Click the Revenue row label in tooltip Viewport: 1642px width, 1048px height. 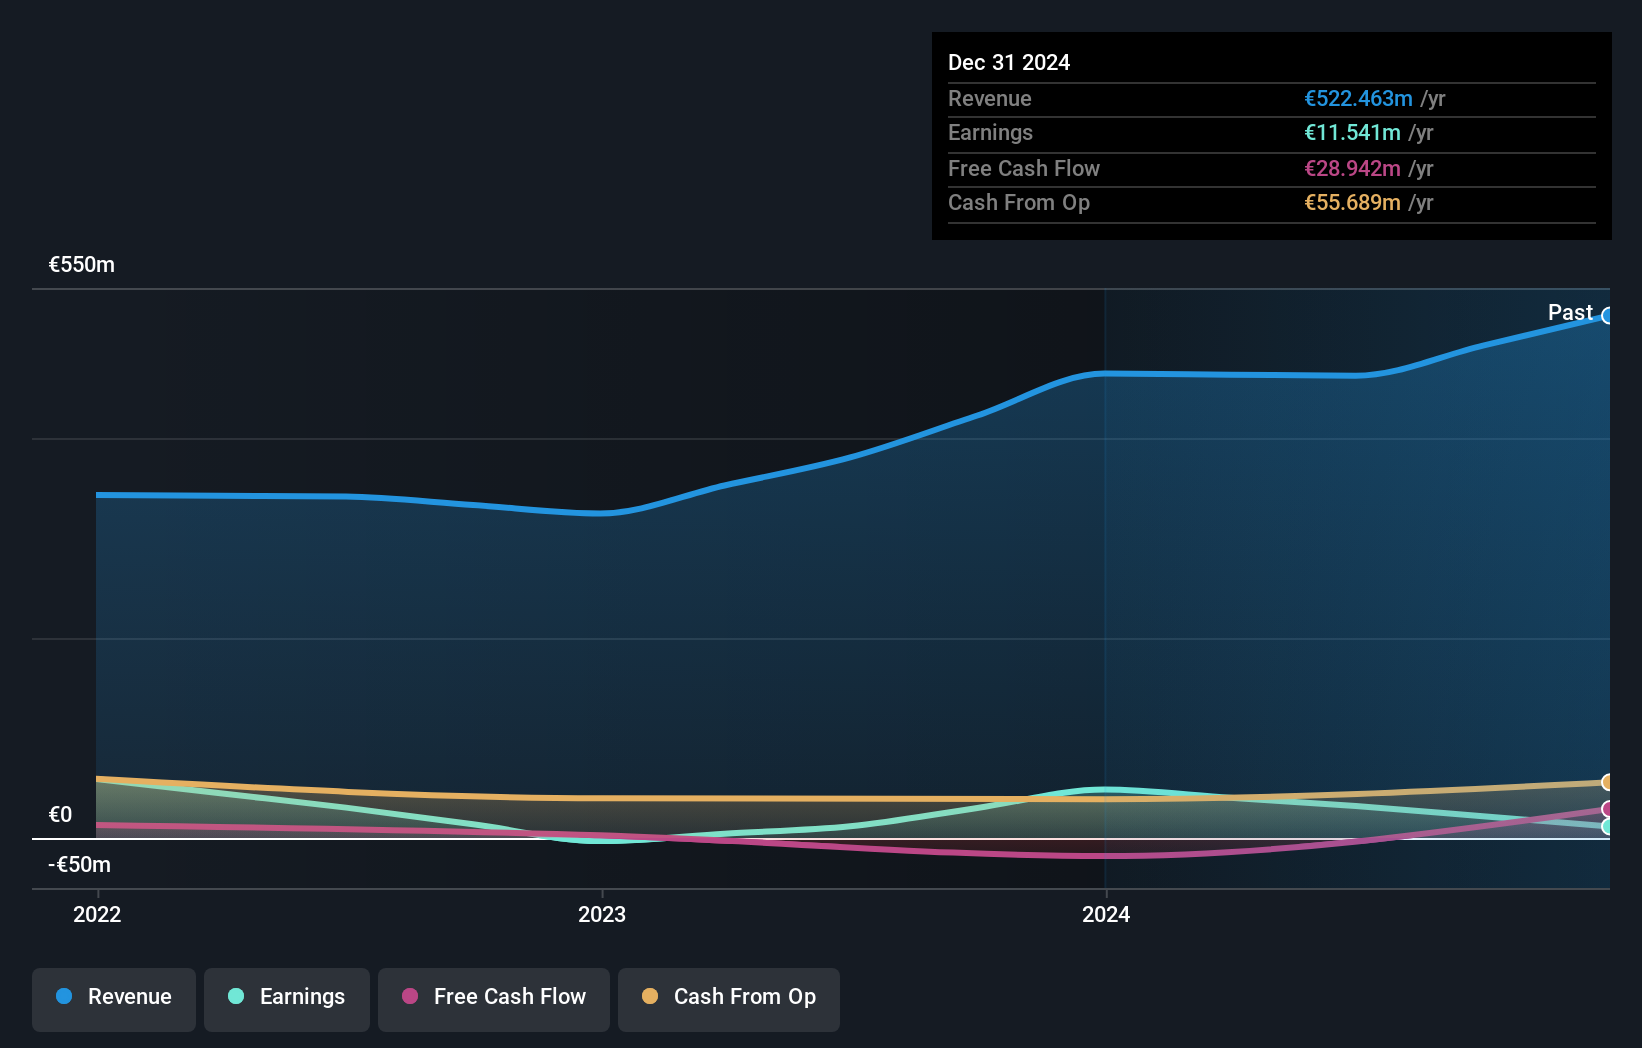[x=990, y=98]
